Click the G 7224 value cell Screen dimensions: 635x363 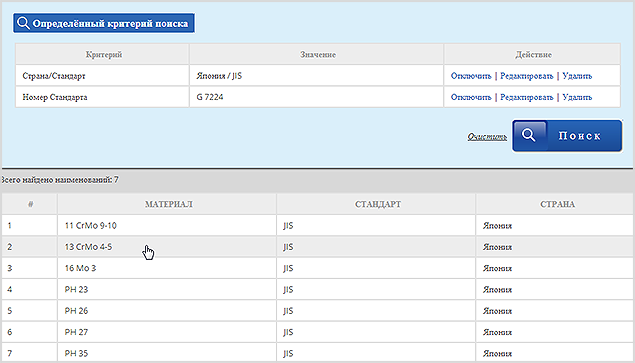(316, 97)
